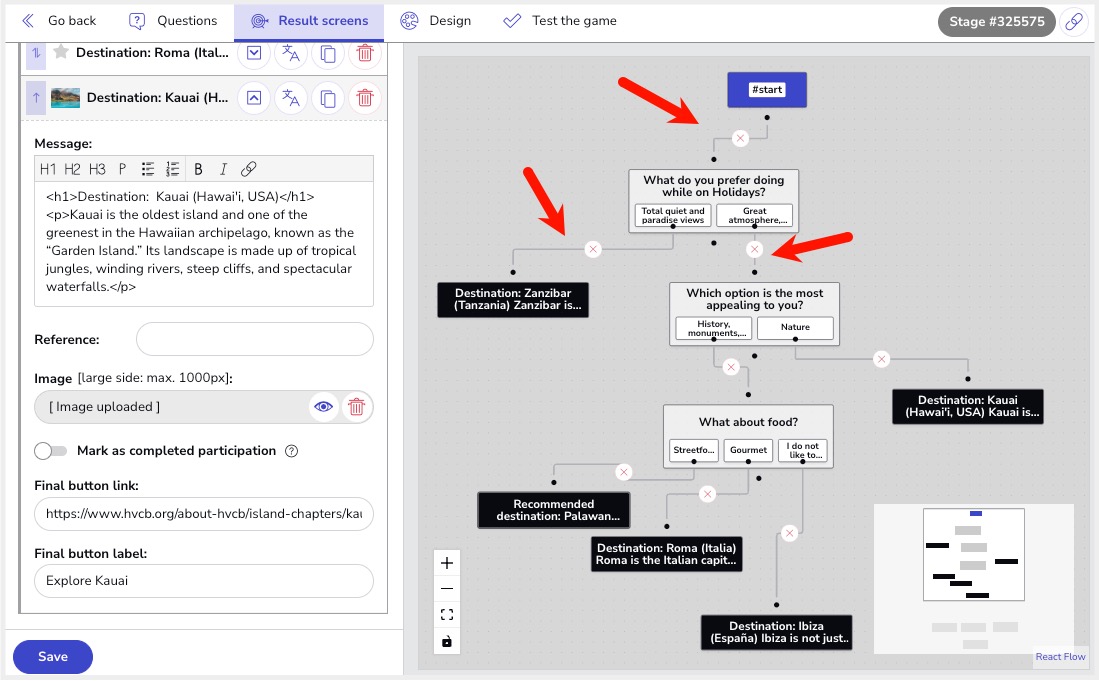Collapse the Destination: Kauai panel
The width and height of the screenshot is (1099, 681).
click(x=254, y=98)
